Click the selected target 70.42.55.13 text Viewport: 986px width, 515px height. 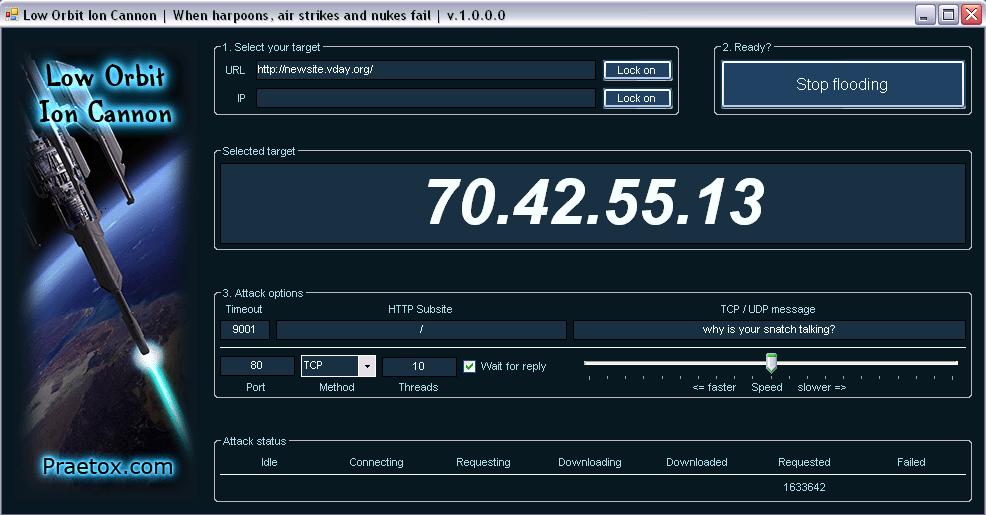click(x=594, y=202)
